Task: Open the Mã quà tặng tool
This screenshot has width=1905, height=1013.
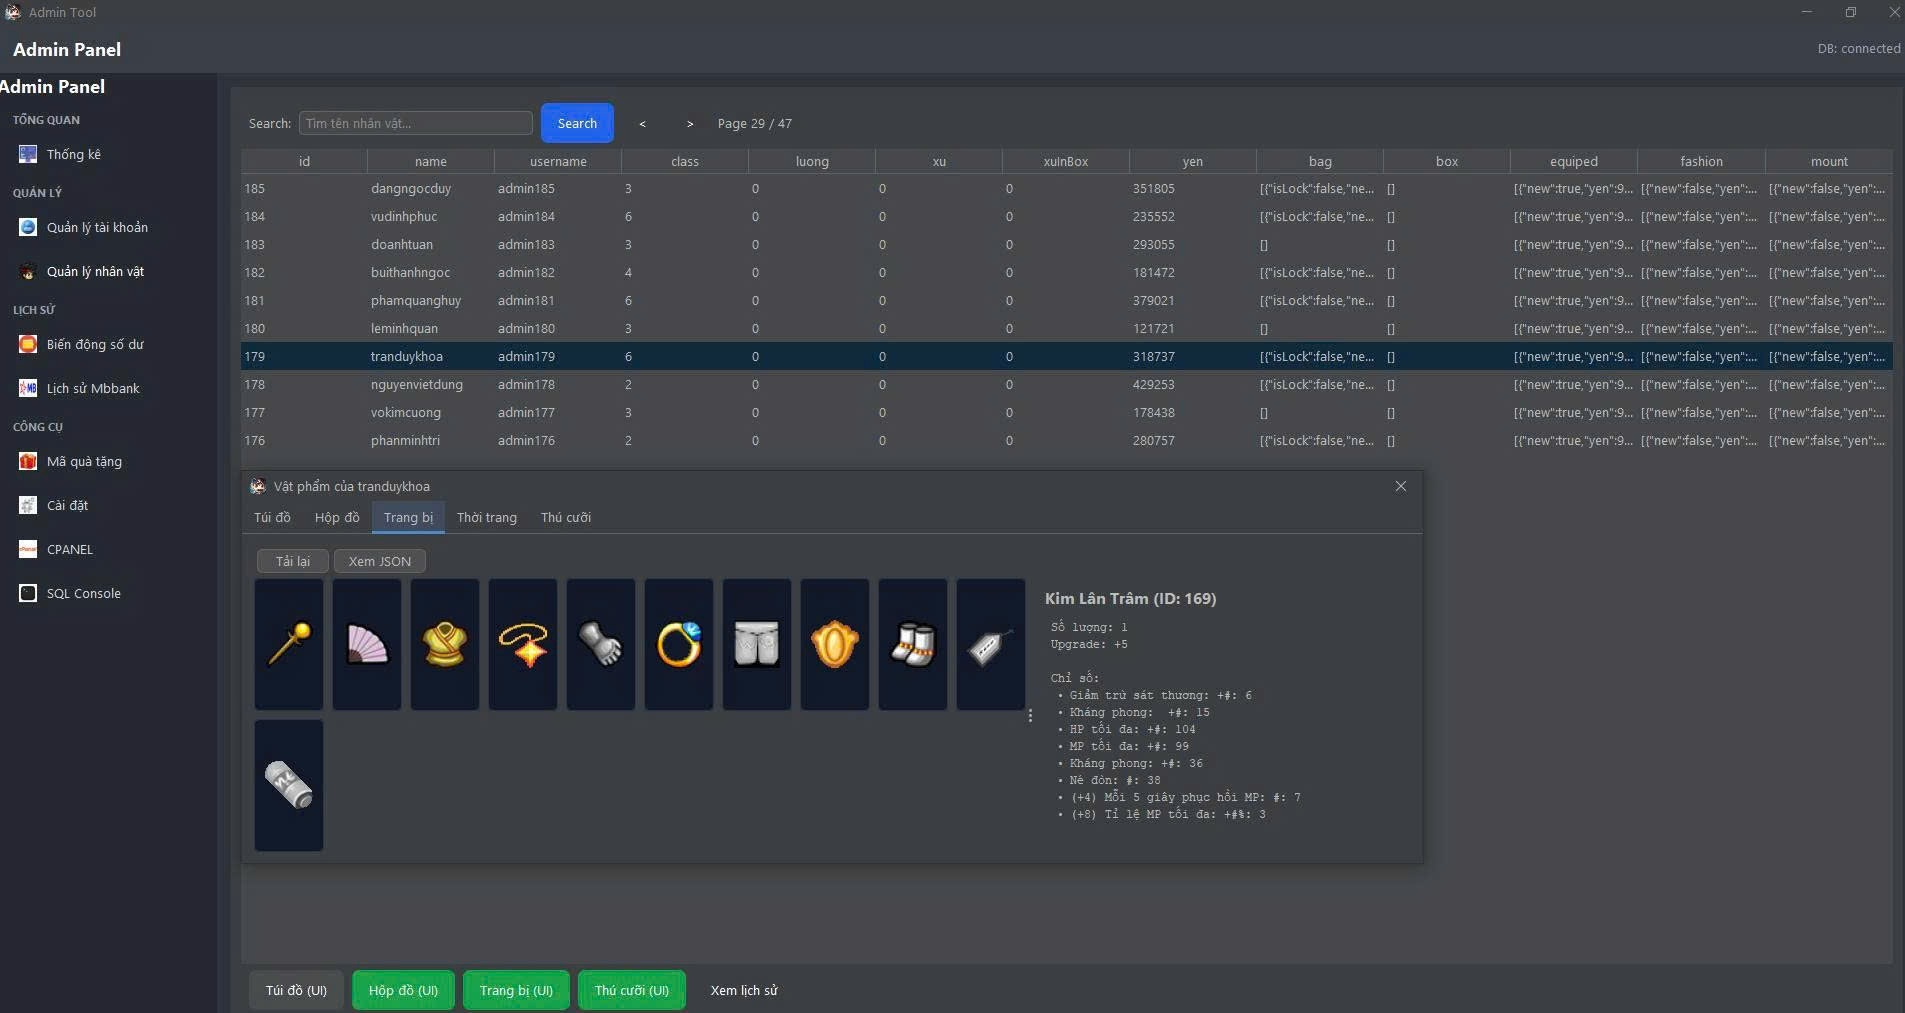Action: click(85, 461)
